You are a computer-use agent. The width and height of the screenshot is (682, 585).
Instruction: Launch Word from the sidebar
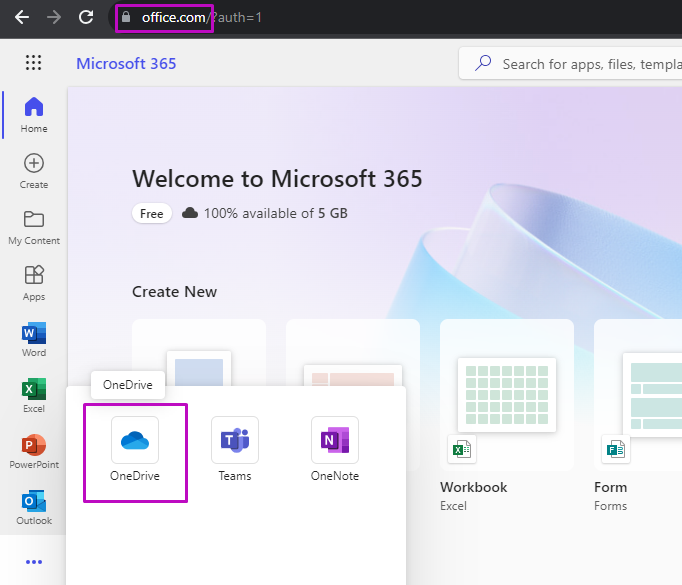pos(34,339)
